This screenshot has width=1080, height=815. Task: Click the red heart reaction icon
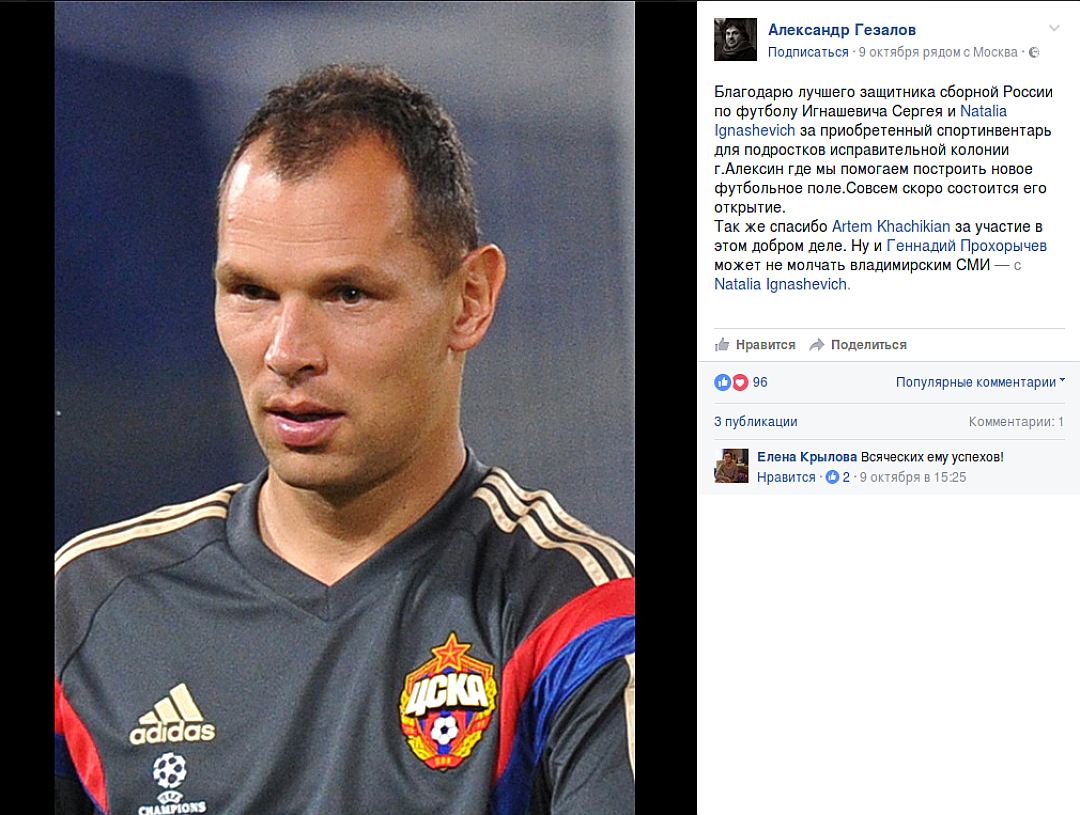click(740, 382)
